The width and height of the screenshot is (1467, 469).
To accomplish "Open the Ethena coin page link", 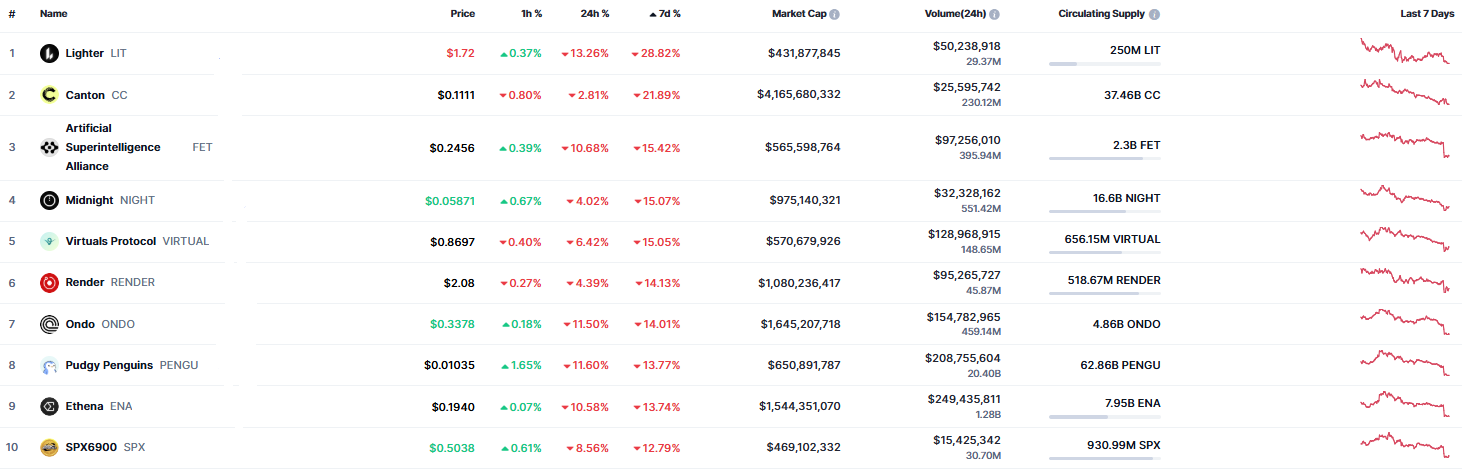I will pyautogui.click(x=84, y=406).
